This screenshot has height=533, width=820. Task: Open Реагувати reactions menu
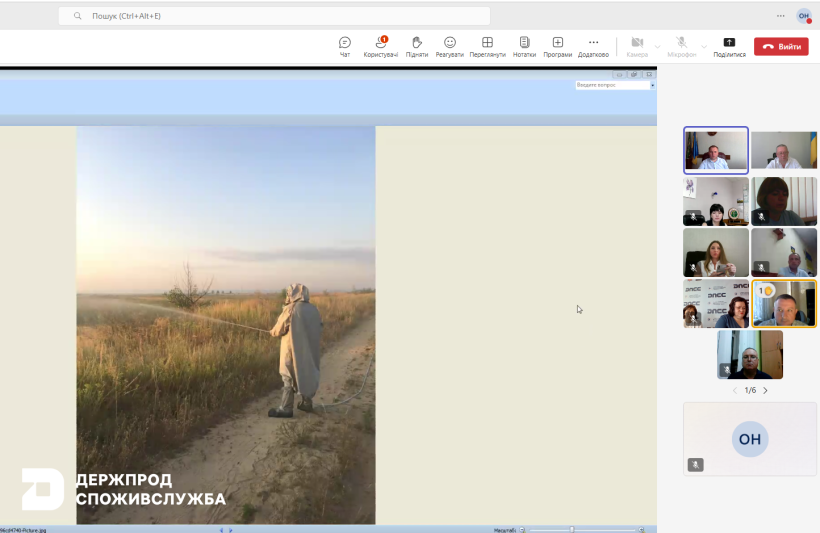[x=450, y=46]
